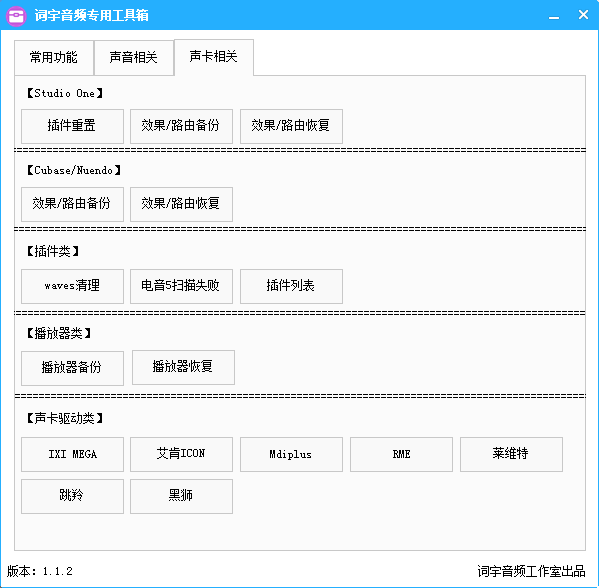
Task: Click 插件重置 under Studio One
Action: (72, 126)
